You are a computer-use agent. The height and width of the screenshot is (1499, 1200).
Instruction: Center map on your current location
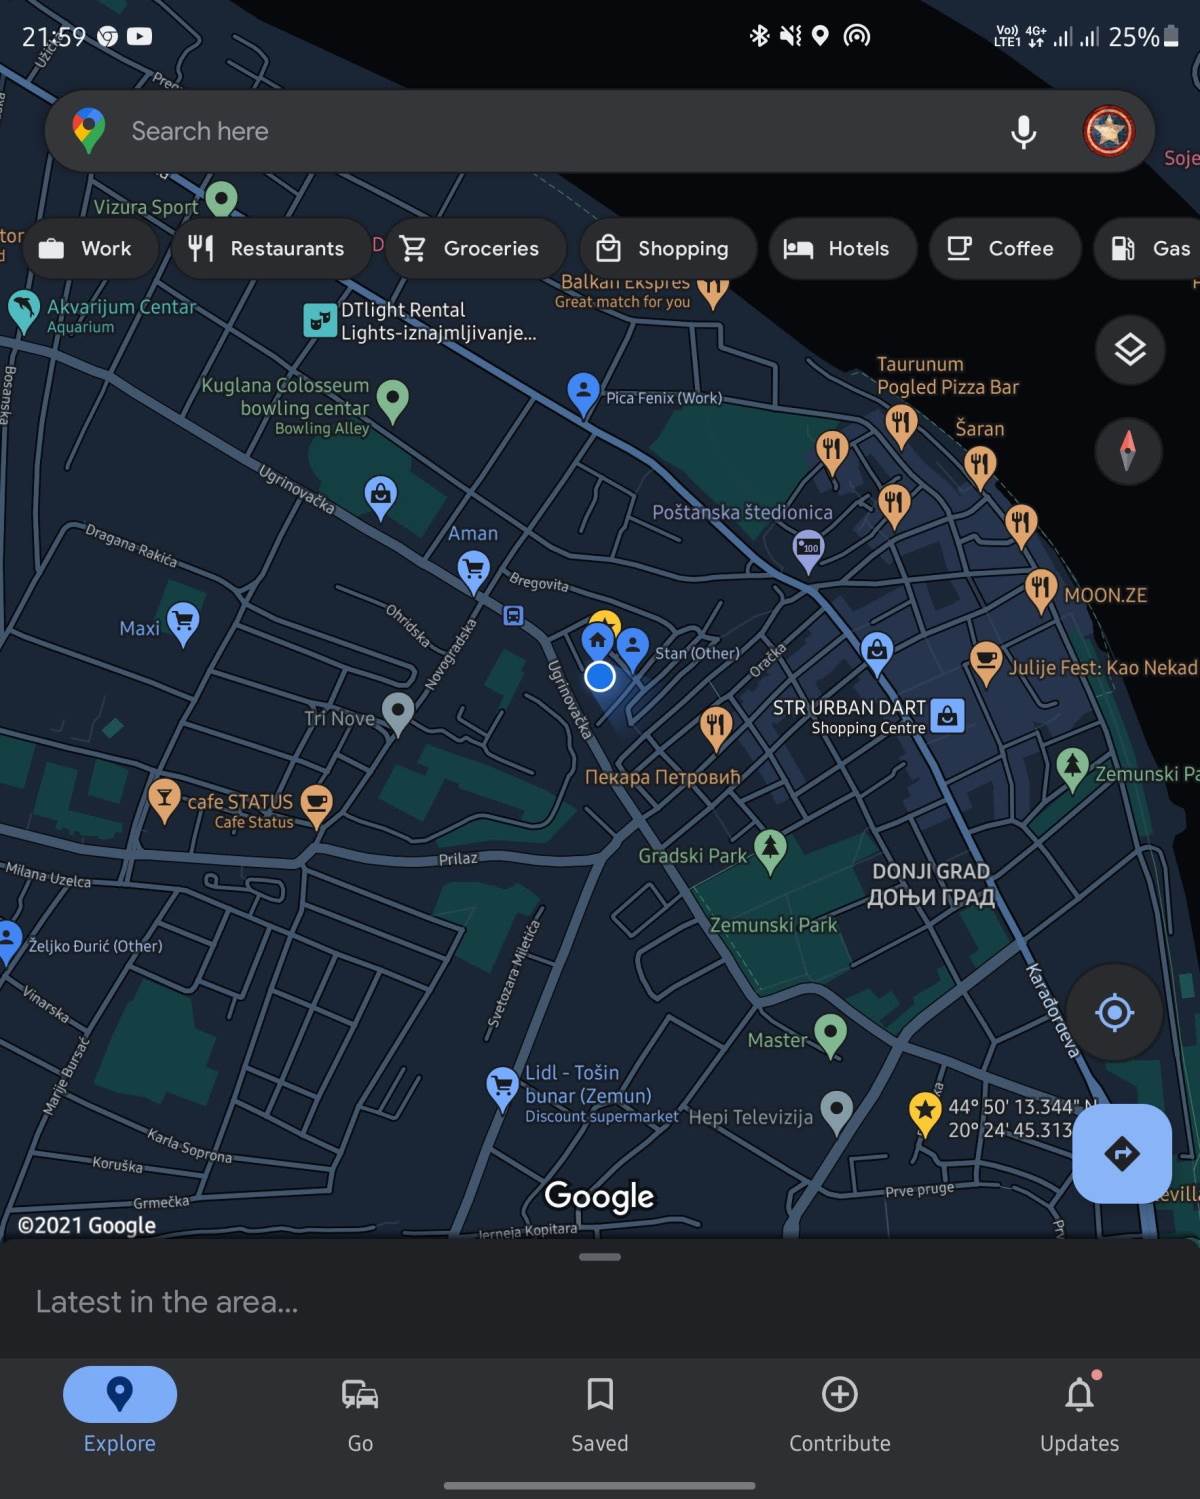coord(1113,1012)
